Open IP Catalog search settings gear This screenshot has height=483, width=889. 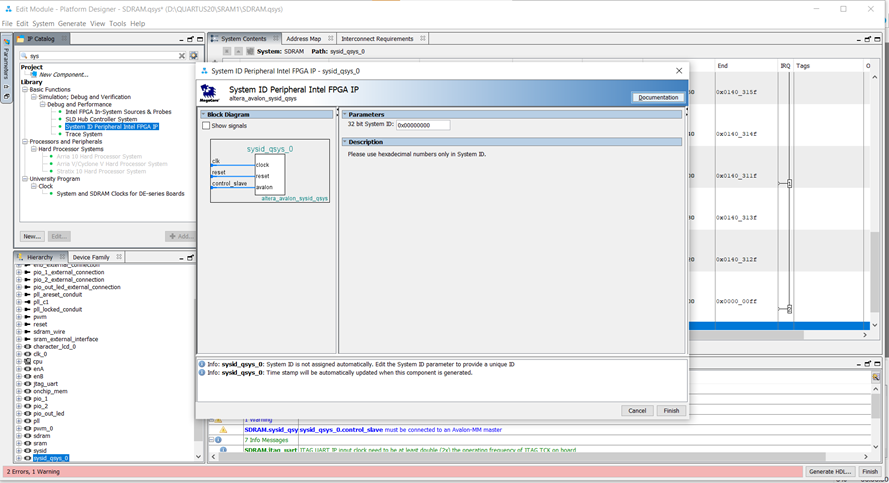coord(193,56)
